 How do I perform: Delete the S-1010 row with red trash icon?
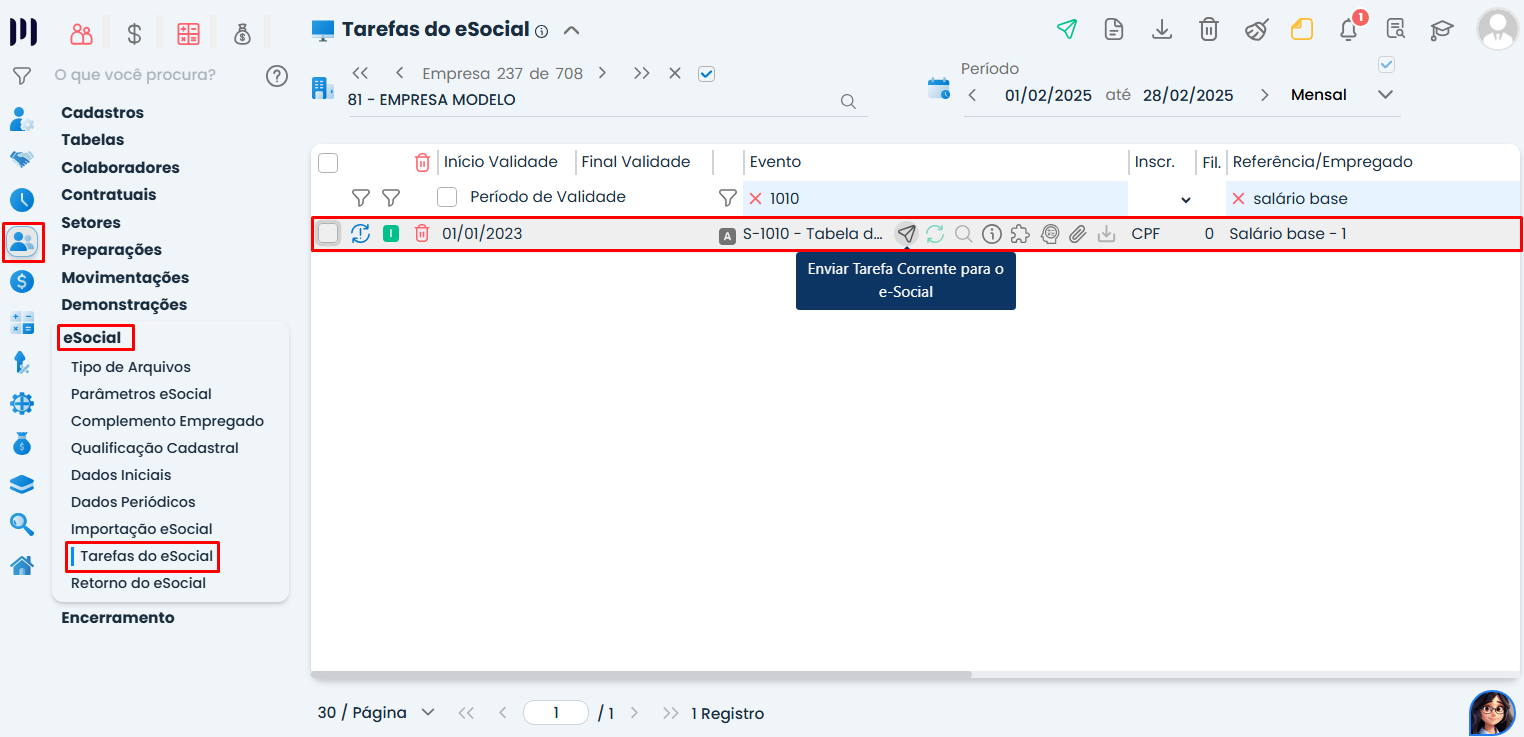point(422,233)
